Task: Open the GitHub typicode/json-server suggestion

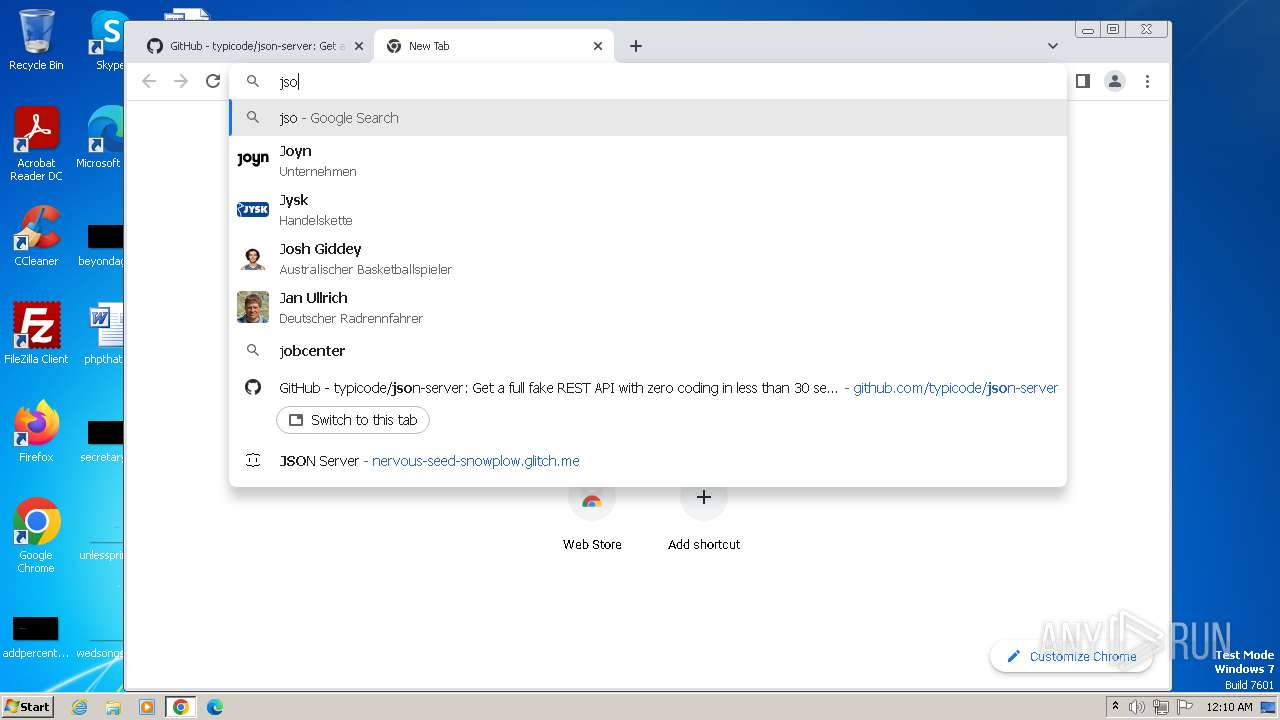Action: coord(648,387)
